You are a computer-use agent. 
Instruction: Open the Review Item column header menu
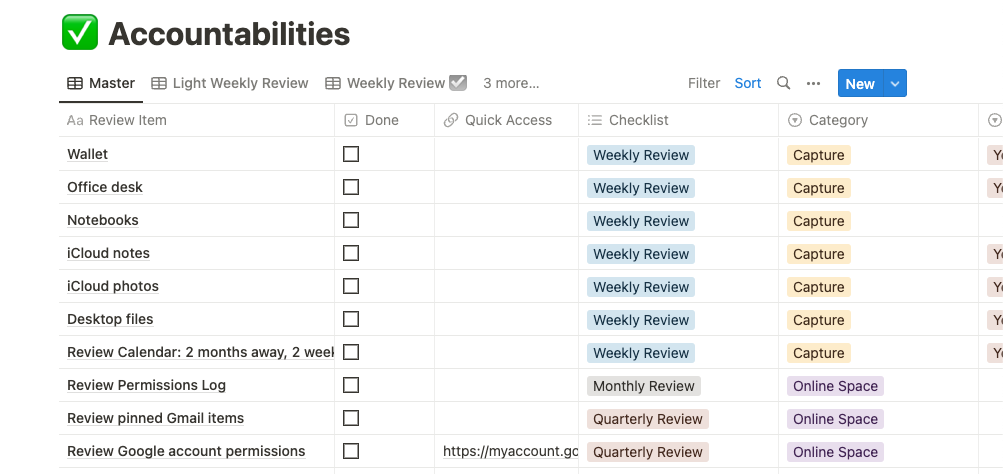(117, 120)
